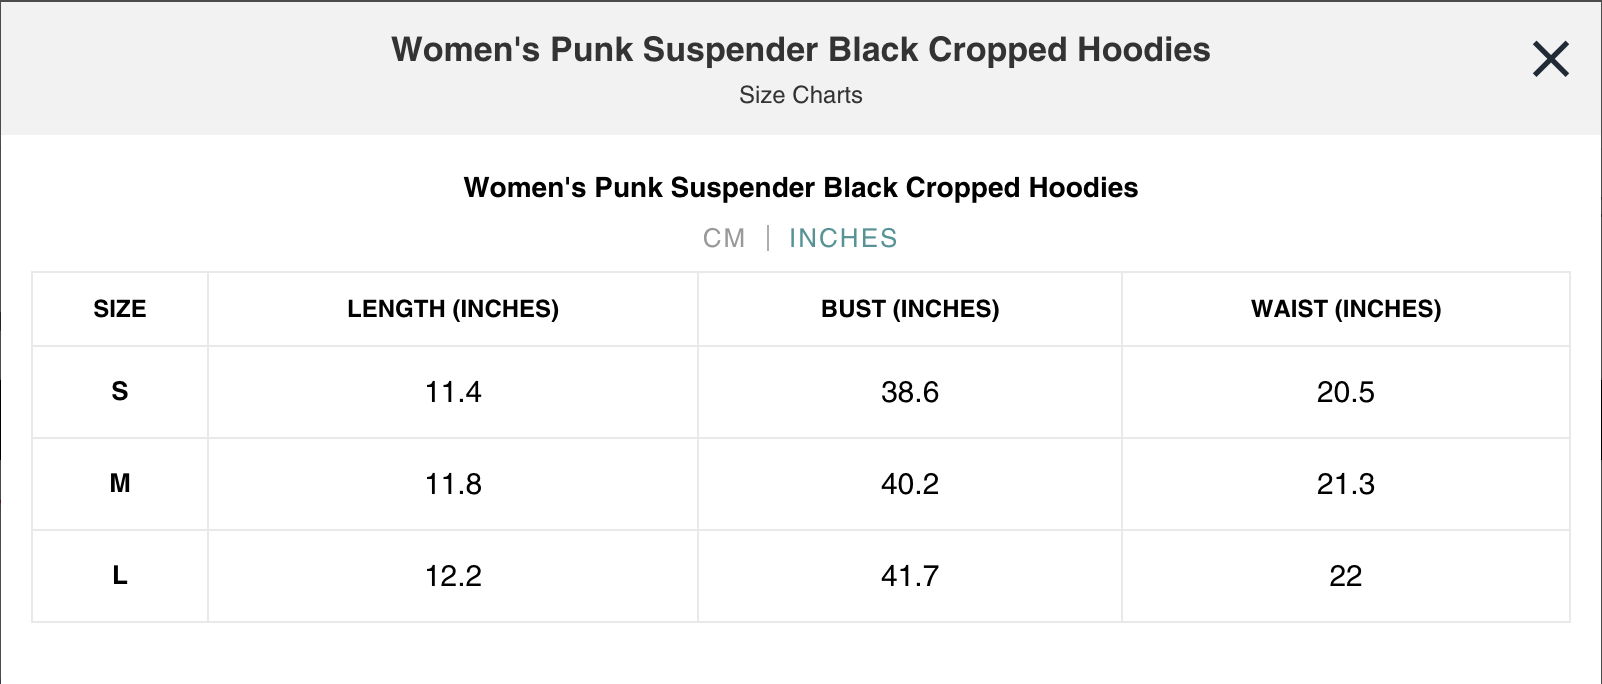Close the size chart dialog
Image resolution: width=1602 pixels, height=684 pixels.
[1550, 59]
